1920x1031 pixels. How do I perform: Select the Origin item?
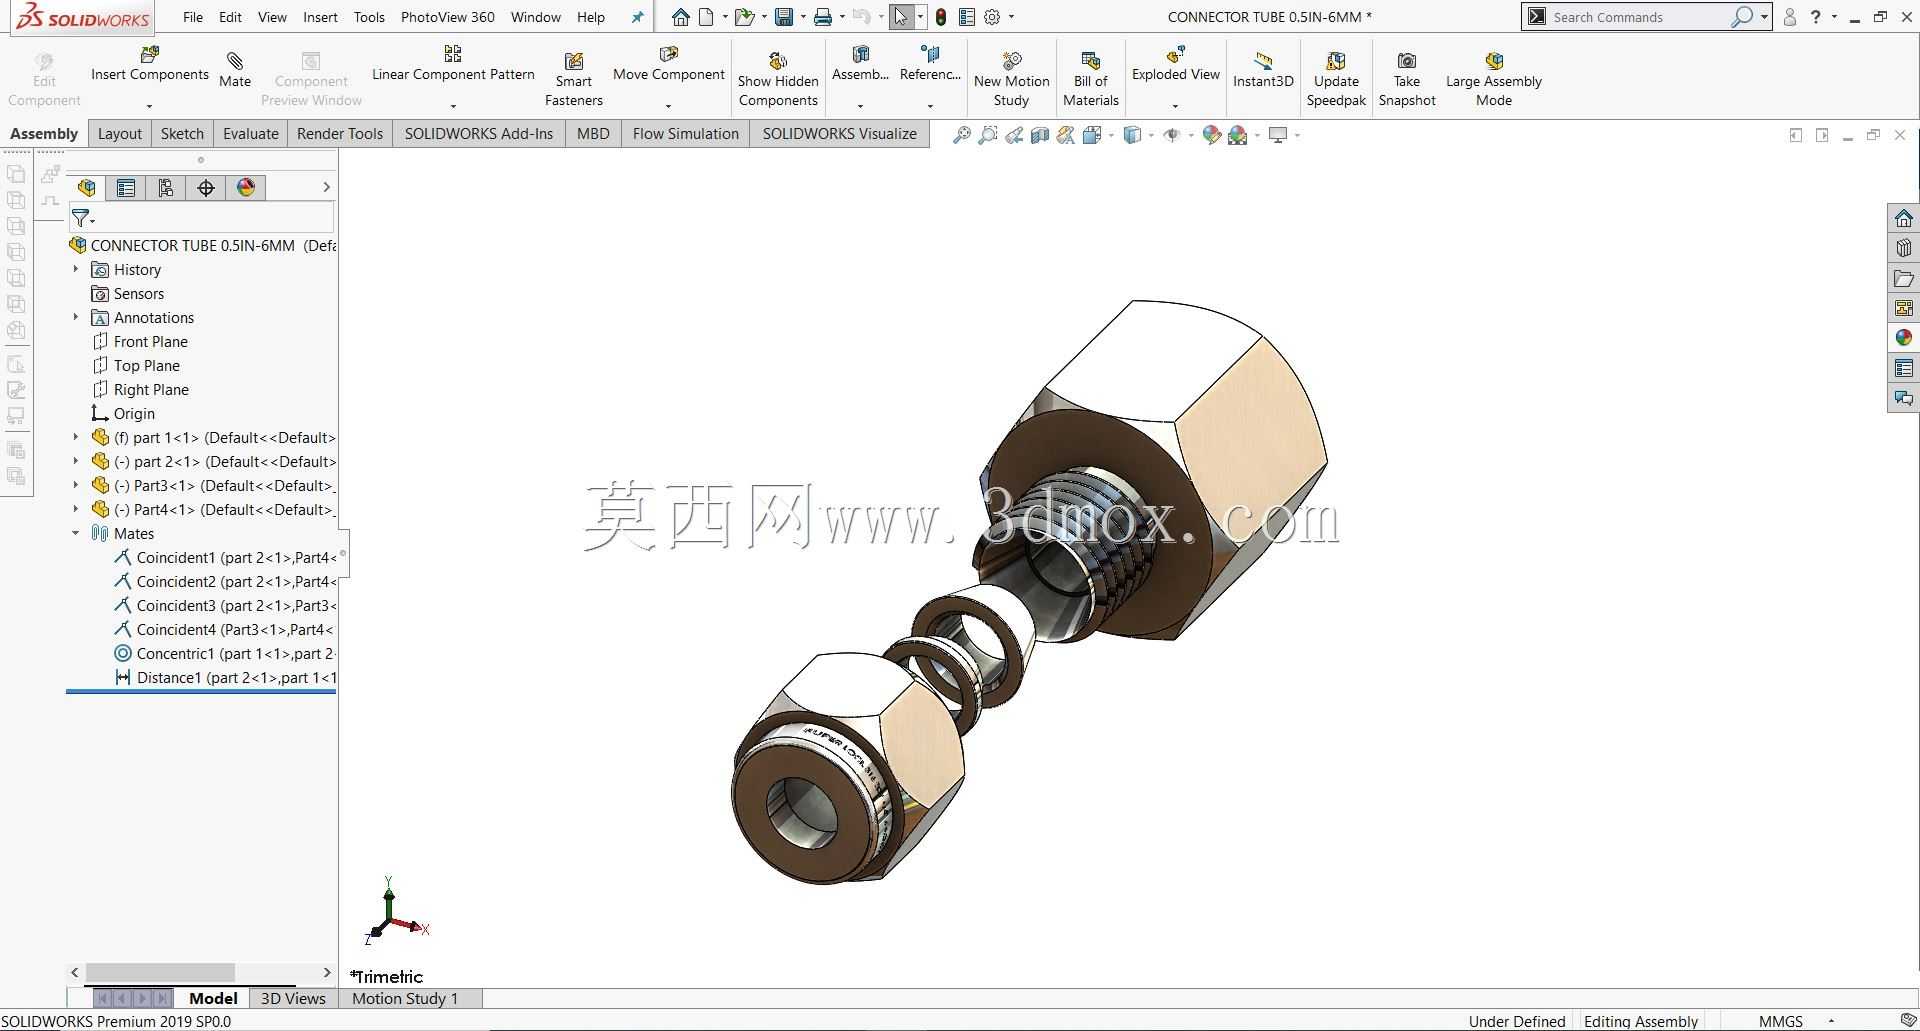123,413
